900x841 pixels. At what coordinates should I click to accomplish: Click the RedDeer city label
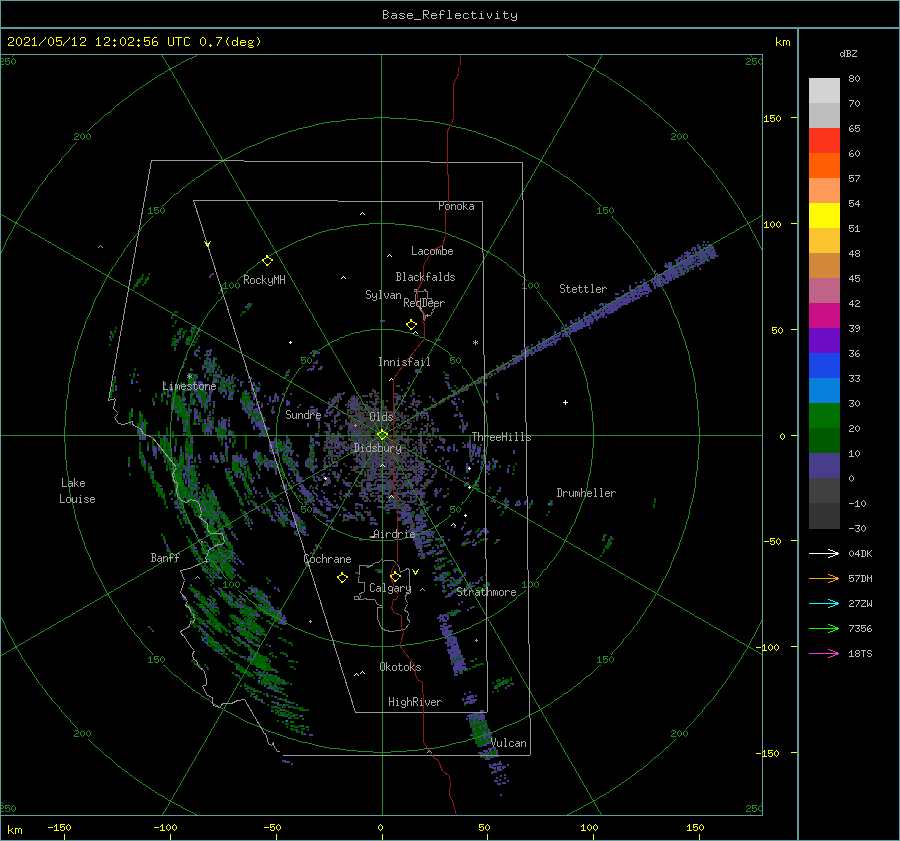424,303
